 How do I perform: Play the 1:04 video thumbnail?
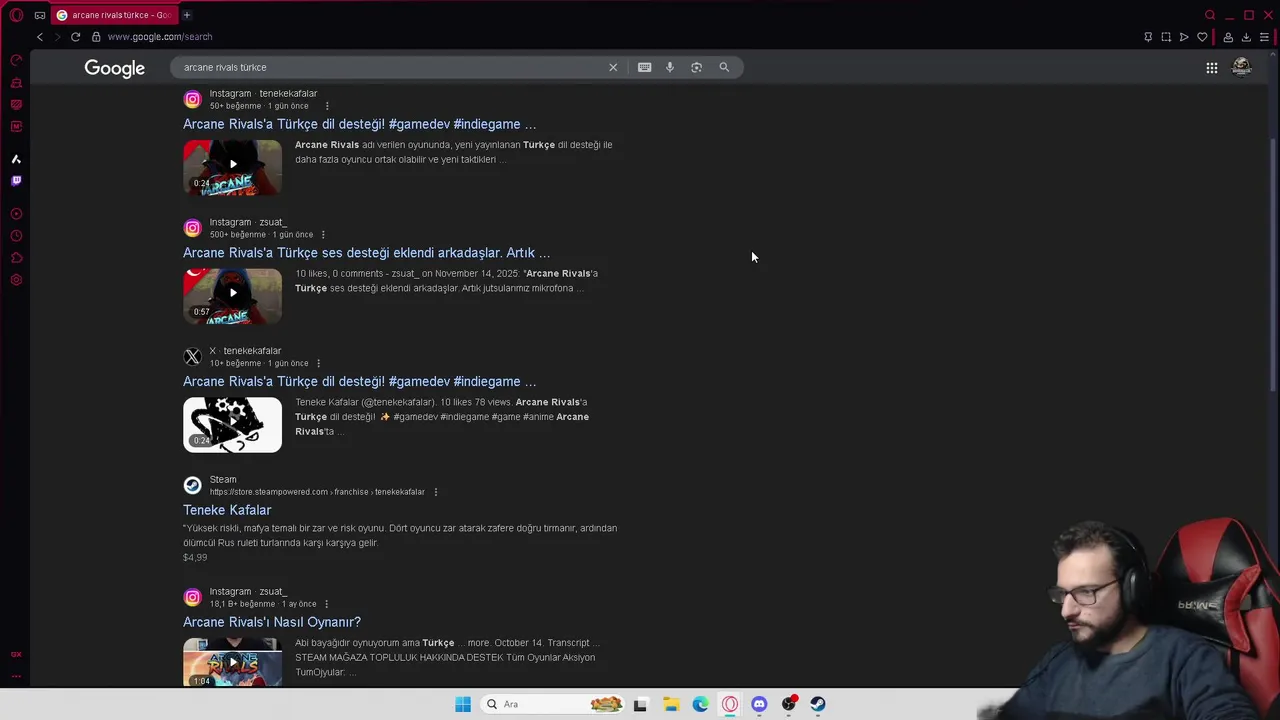(232, 662)
